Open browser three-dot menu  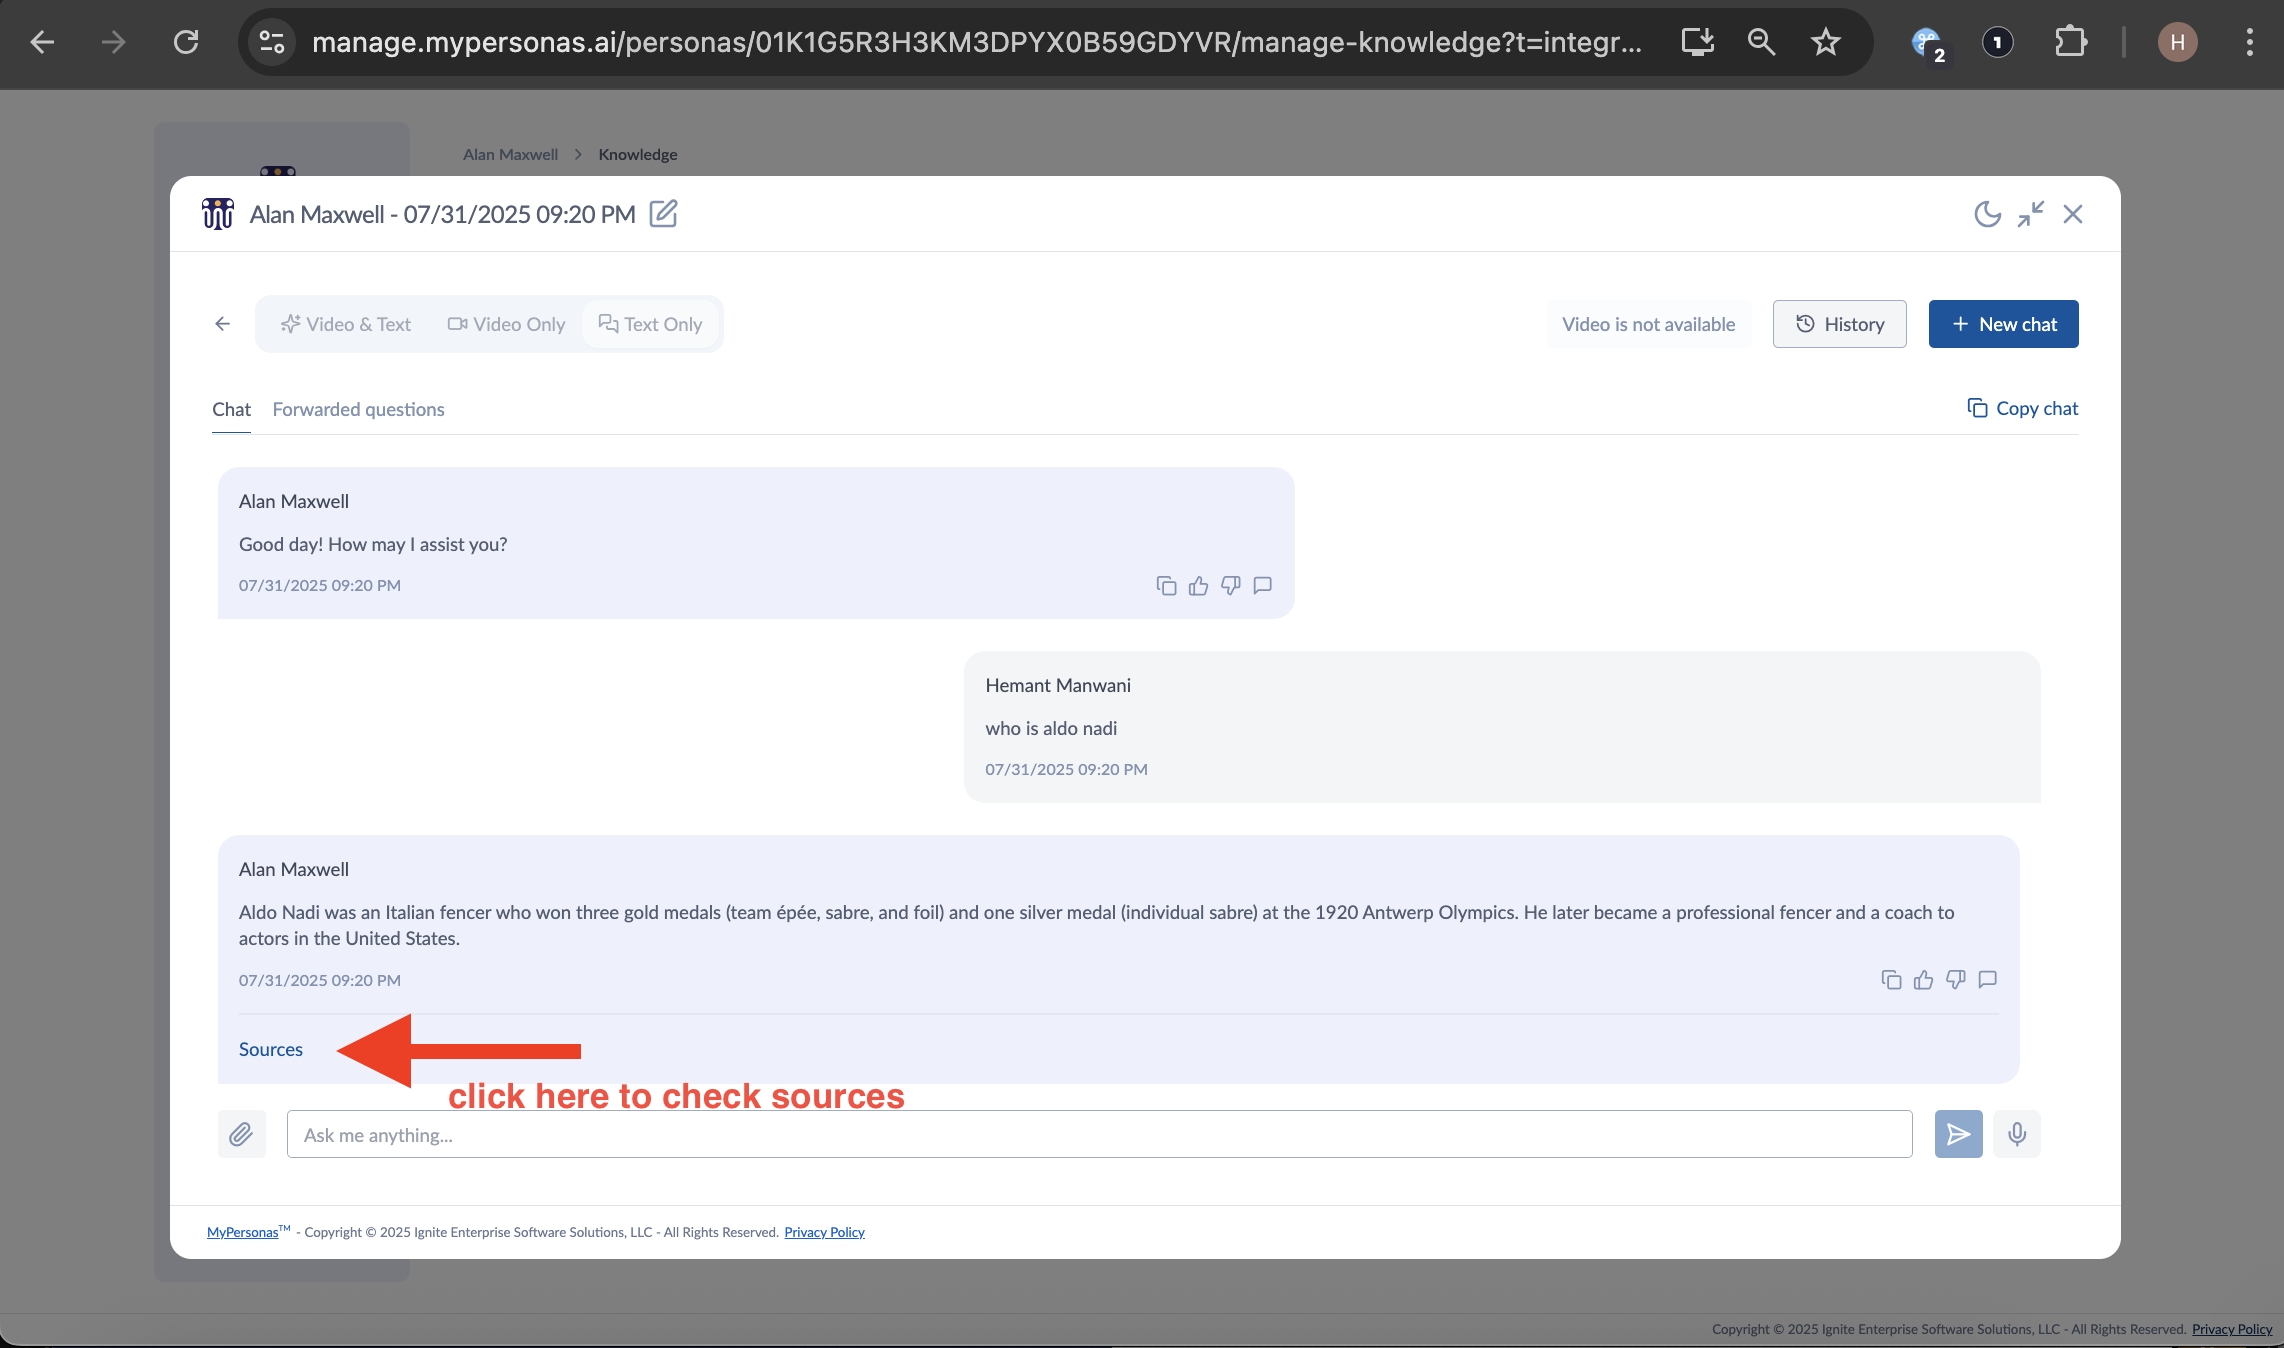(2250, 42)
